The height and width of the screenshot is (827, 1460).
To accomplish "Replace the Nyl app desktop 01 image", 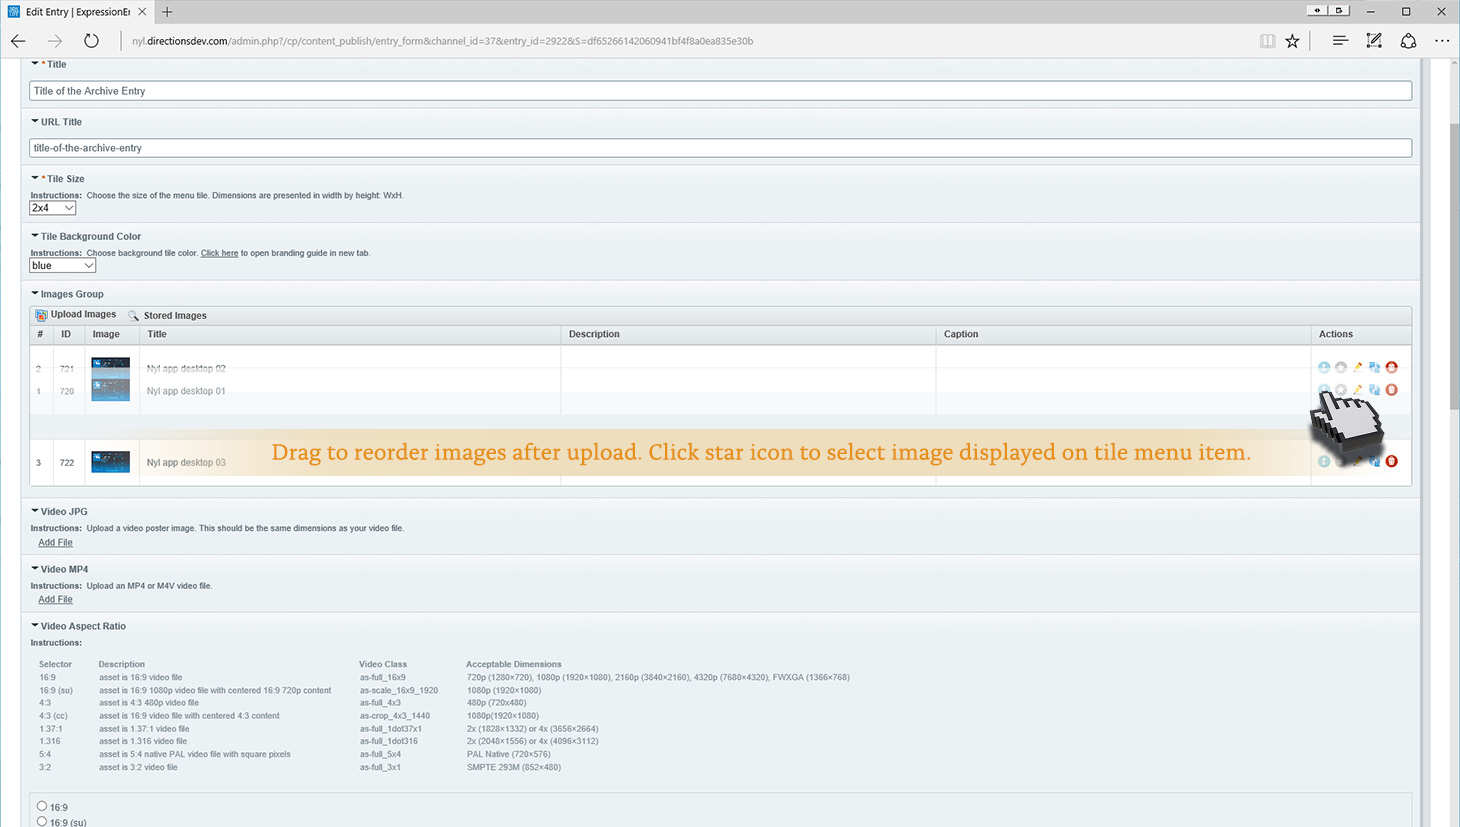I will tap(1374, 390).
